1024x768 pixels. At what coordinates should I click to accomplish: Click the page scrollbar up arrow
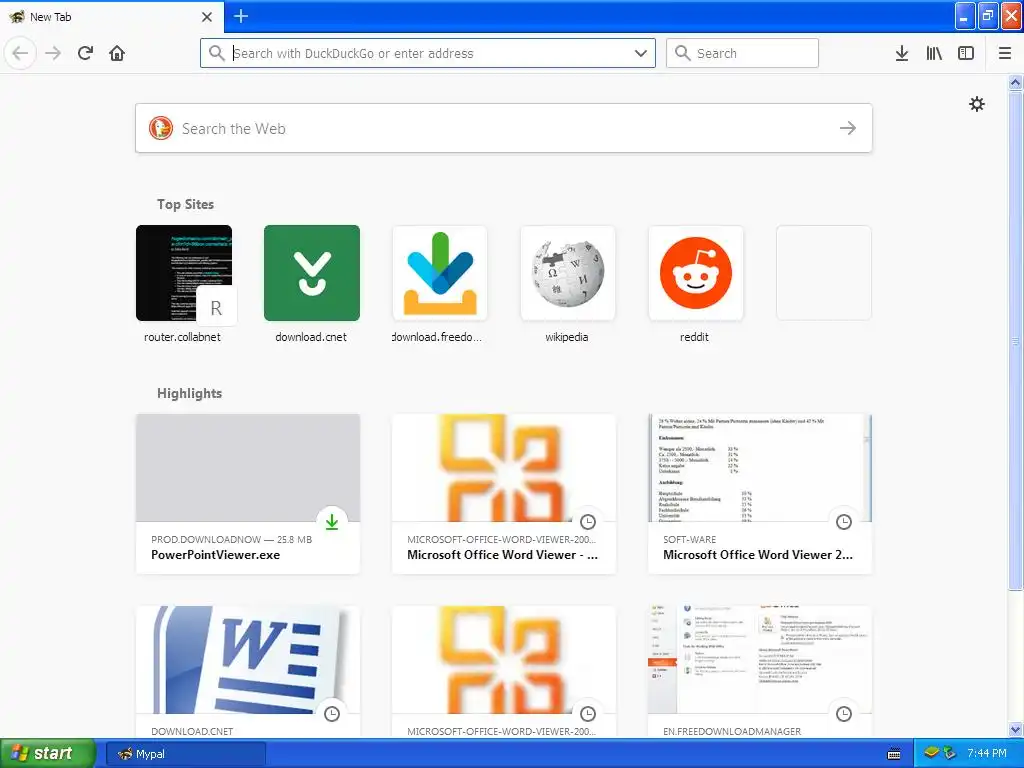click(x=1015, y=82)
